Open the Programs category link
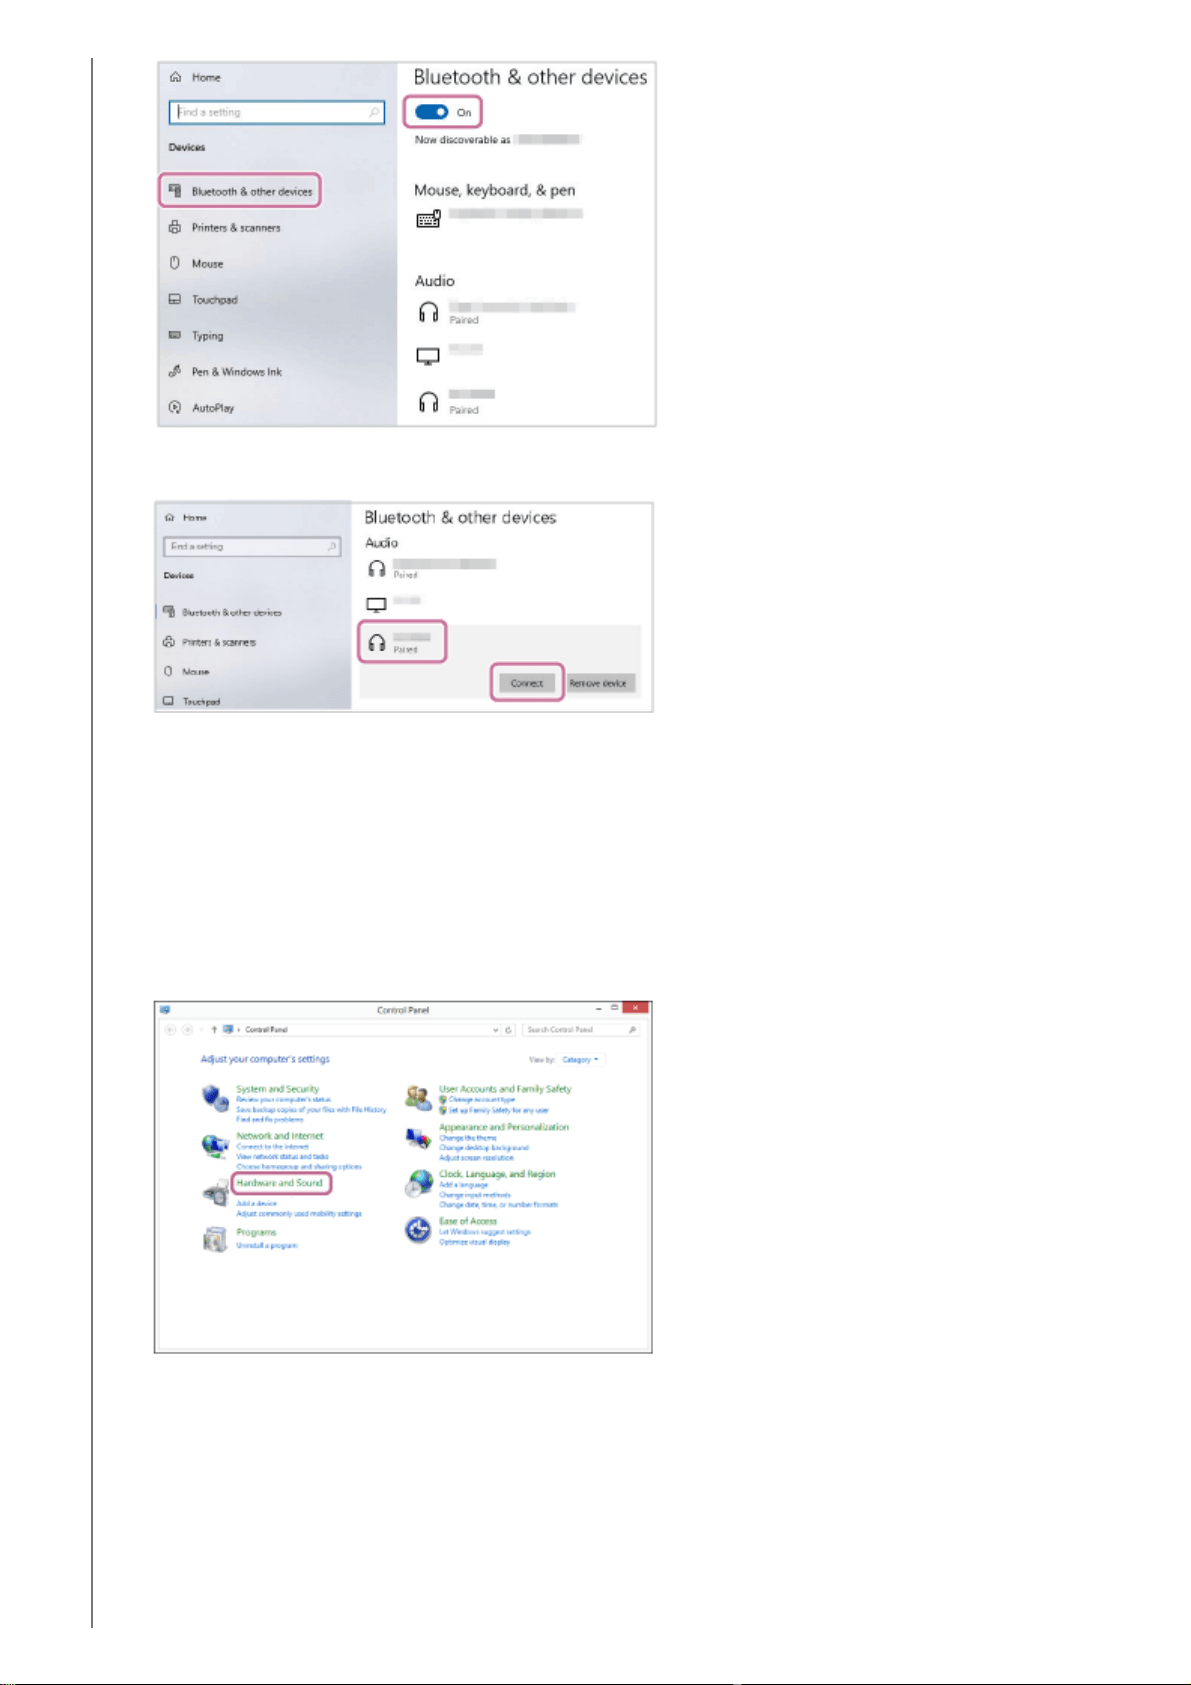Viewport: 1191px width, 1685px height. [x=256, y=1232]
